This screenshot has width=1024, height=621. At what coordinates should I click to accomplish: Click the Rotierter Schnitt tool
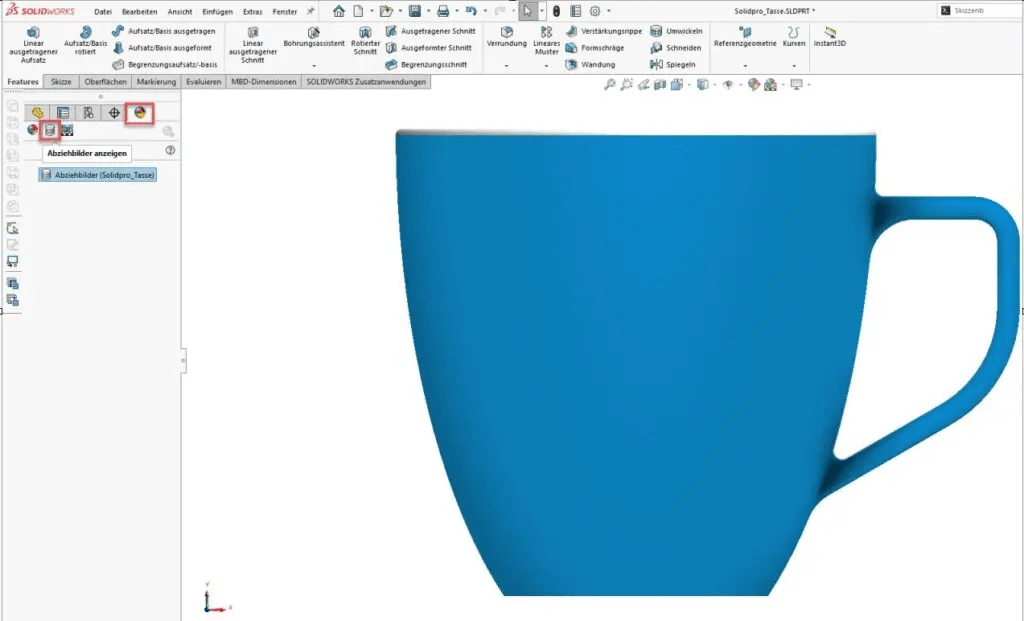(x=365, y=33)
